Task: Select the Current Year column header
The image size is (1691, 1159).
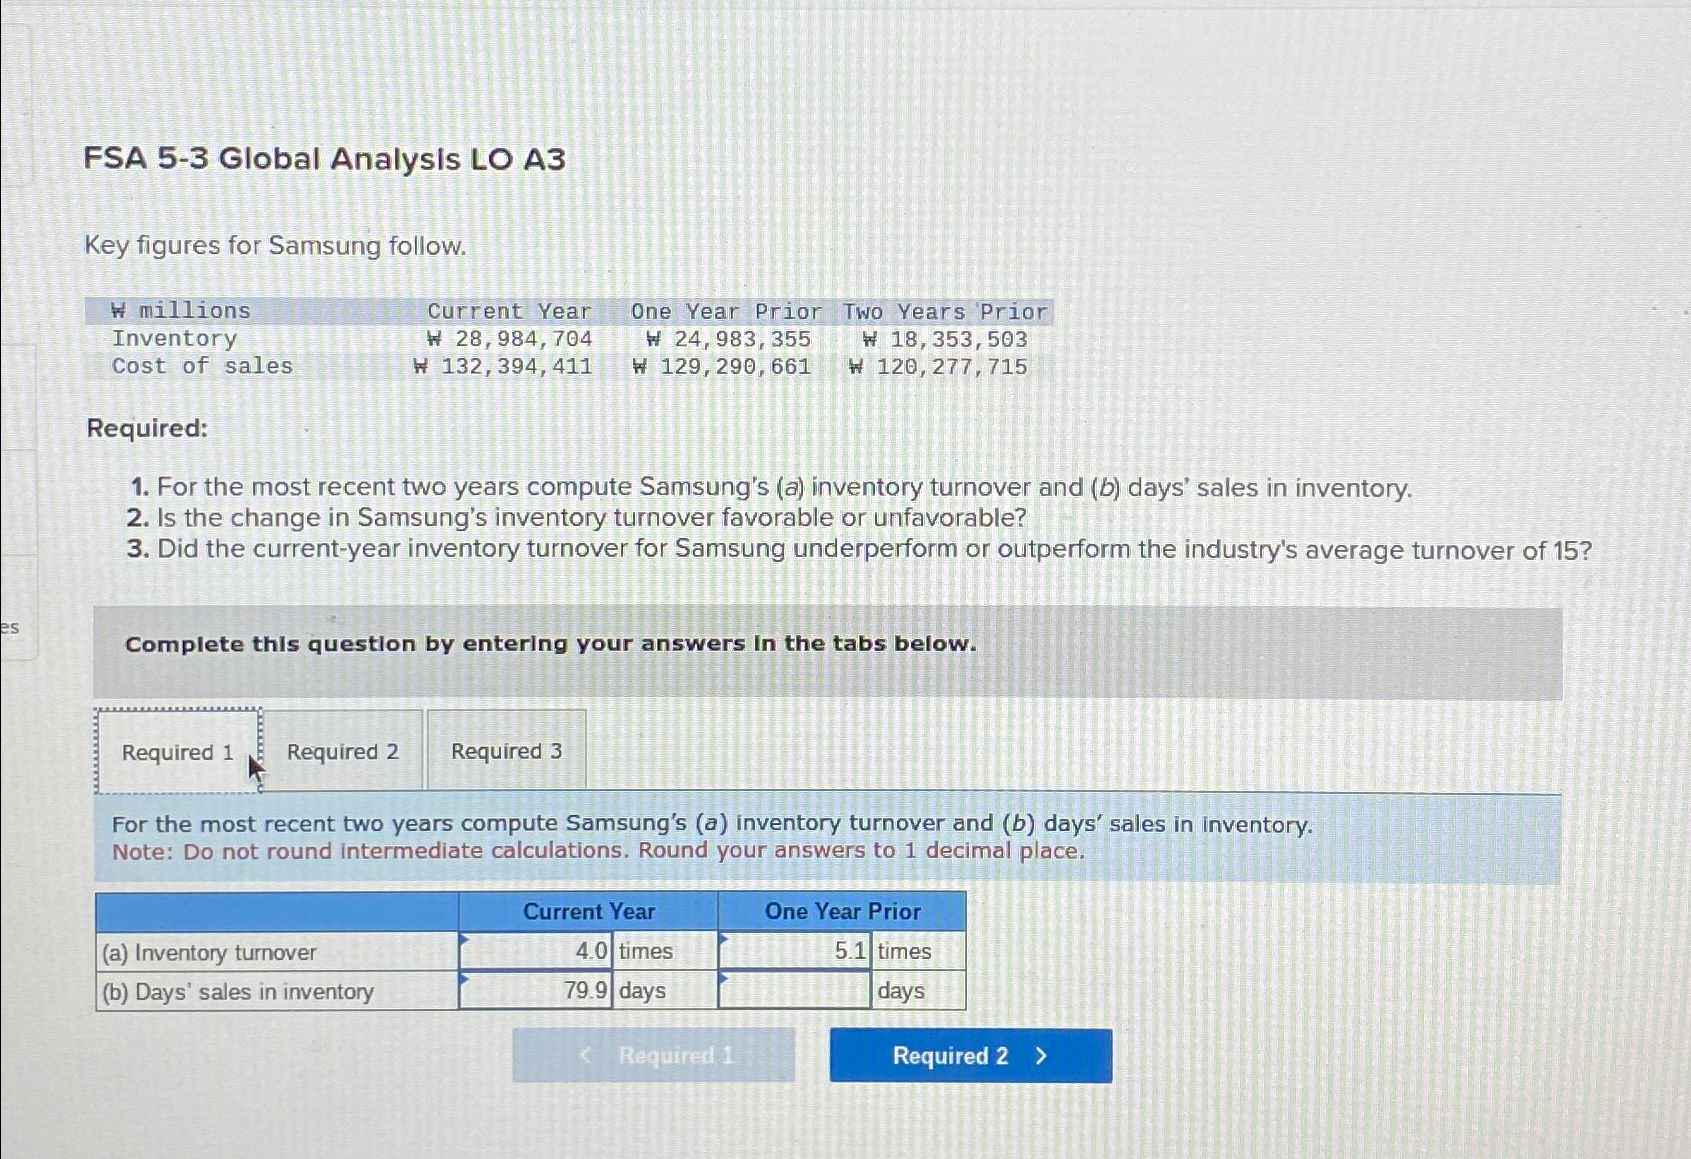Action: pyautogui.click(x=588, y=911)
